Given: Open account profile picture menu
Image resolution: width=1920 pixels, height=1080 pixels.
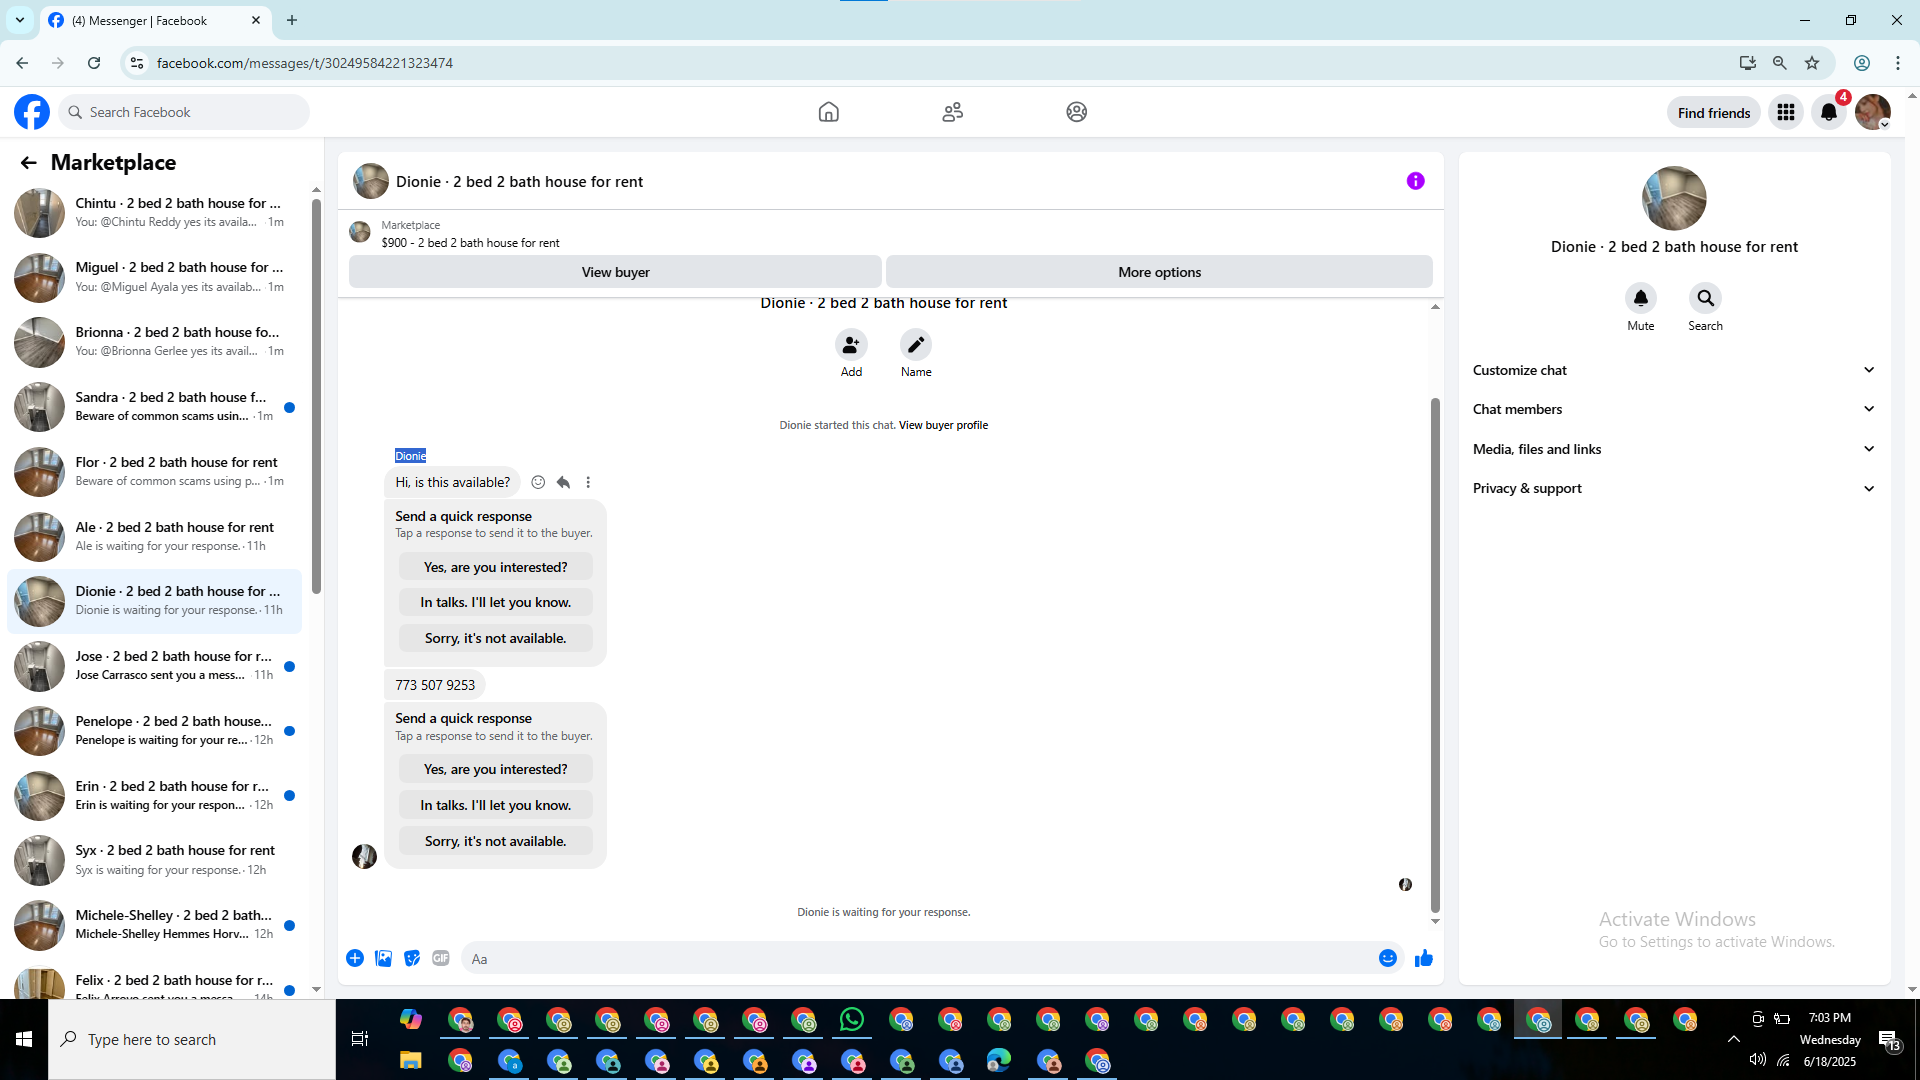Looking at the screenshot, I should 1873,112.
